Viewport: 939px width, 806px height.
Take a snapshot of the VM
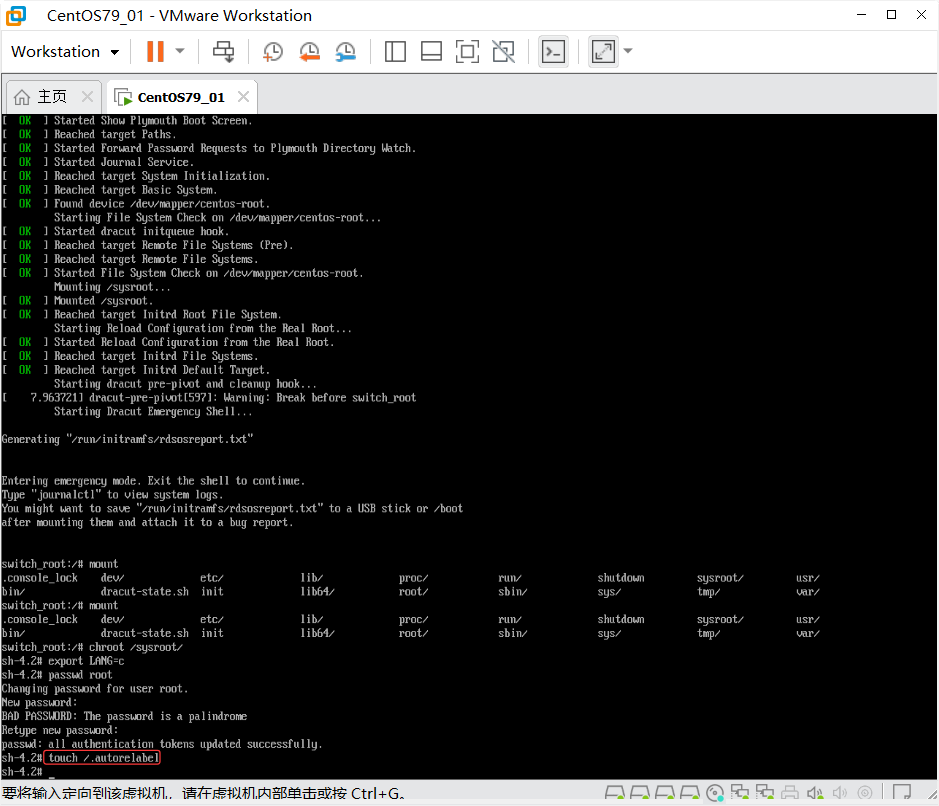(x=272, y=51)
